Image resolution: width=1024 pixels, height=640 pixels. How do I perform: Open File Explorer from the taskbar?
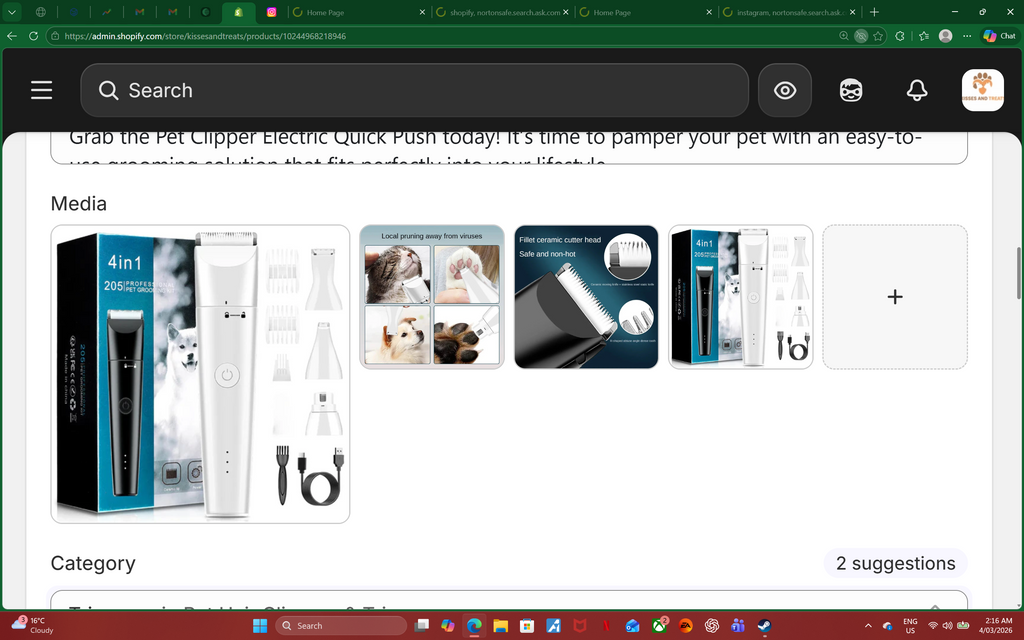[x=500, y=626]
